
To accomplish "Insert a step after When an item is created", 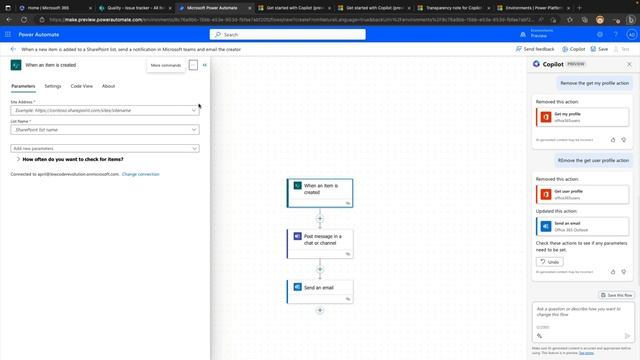I will (x=320, y=218).
